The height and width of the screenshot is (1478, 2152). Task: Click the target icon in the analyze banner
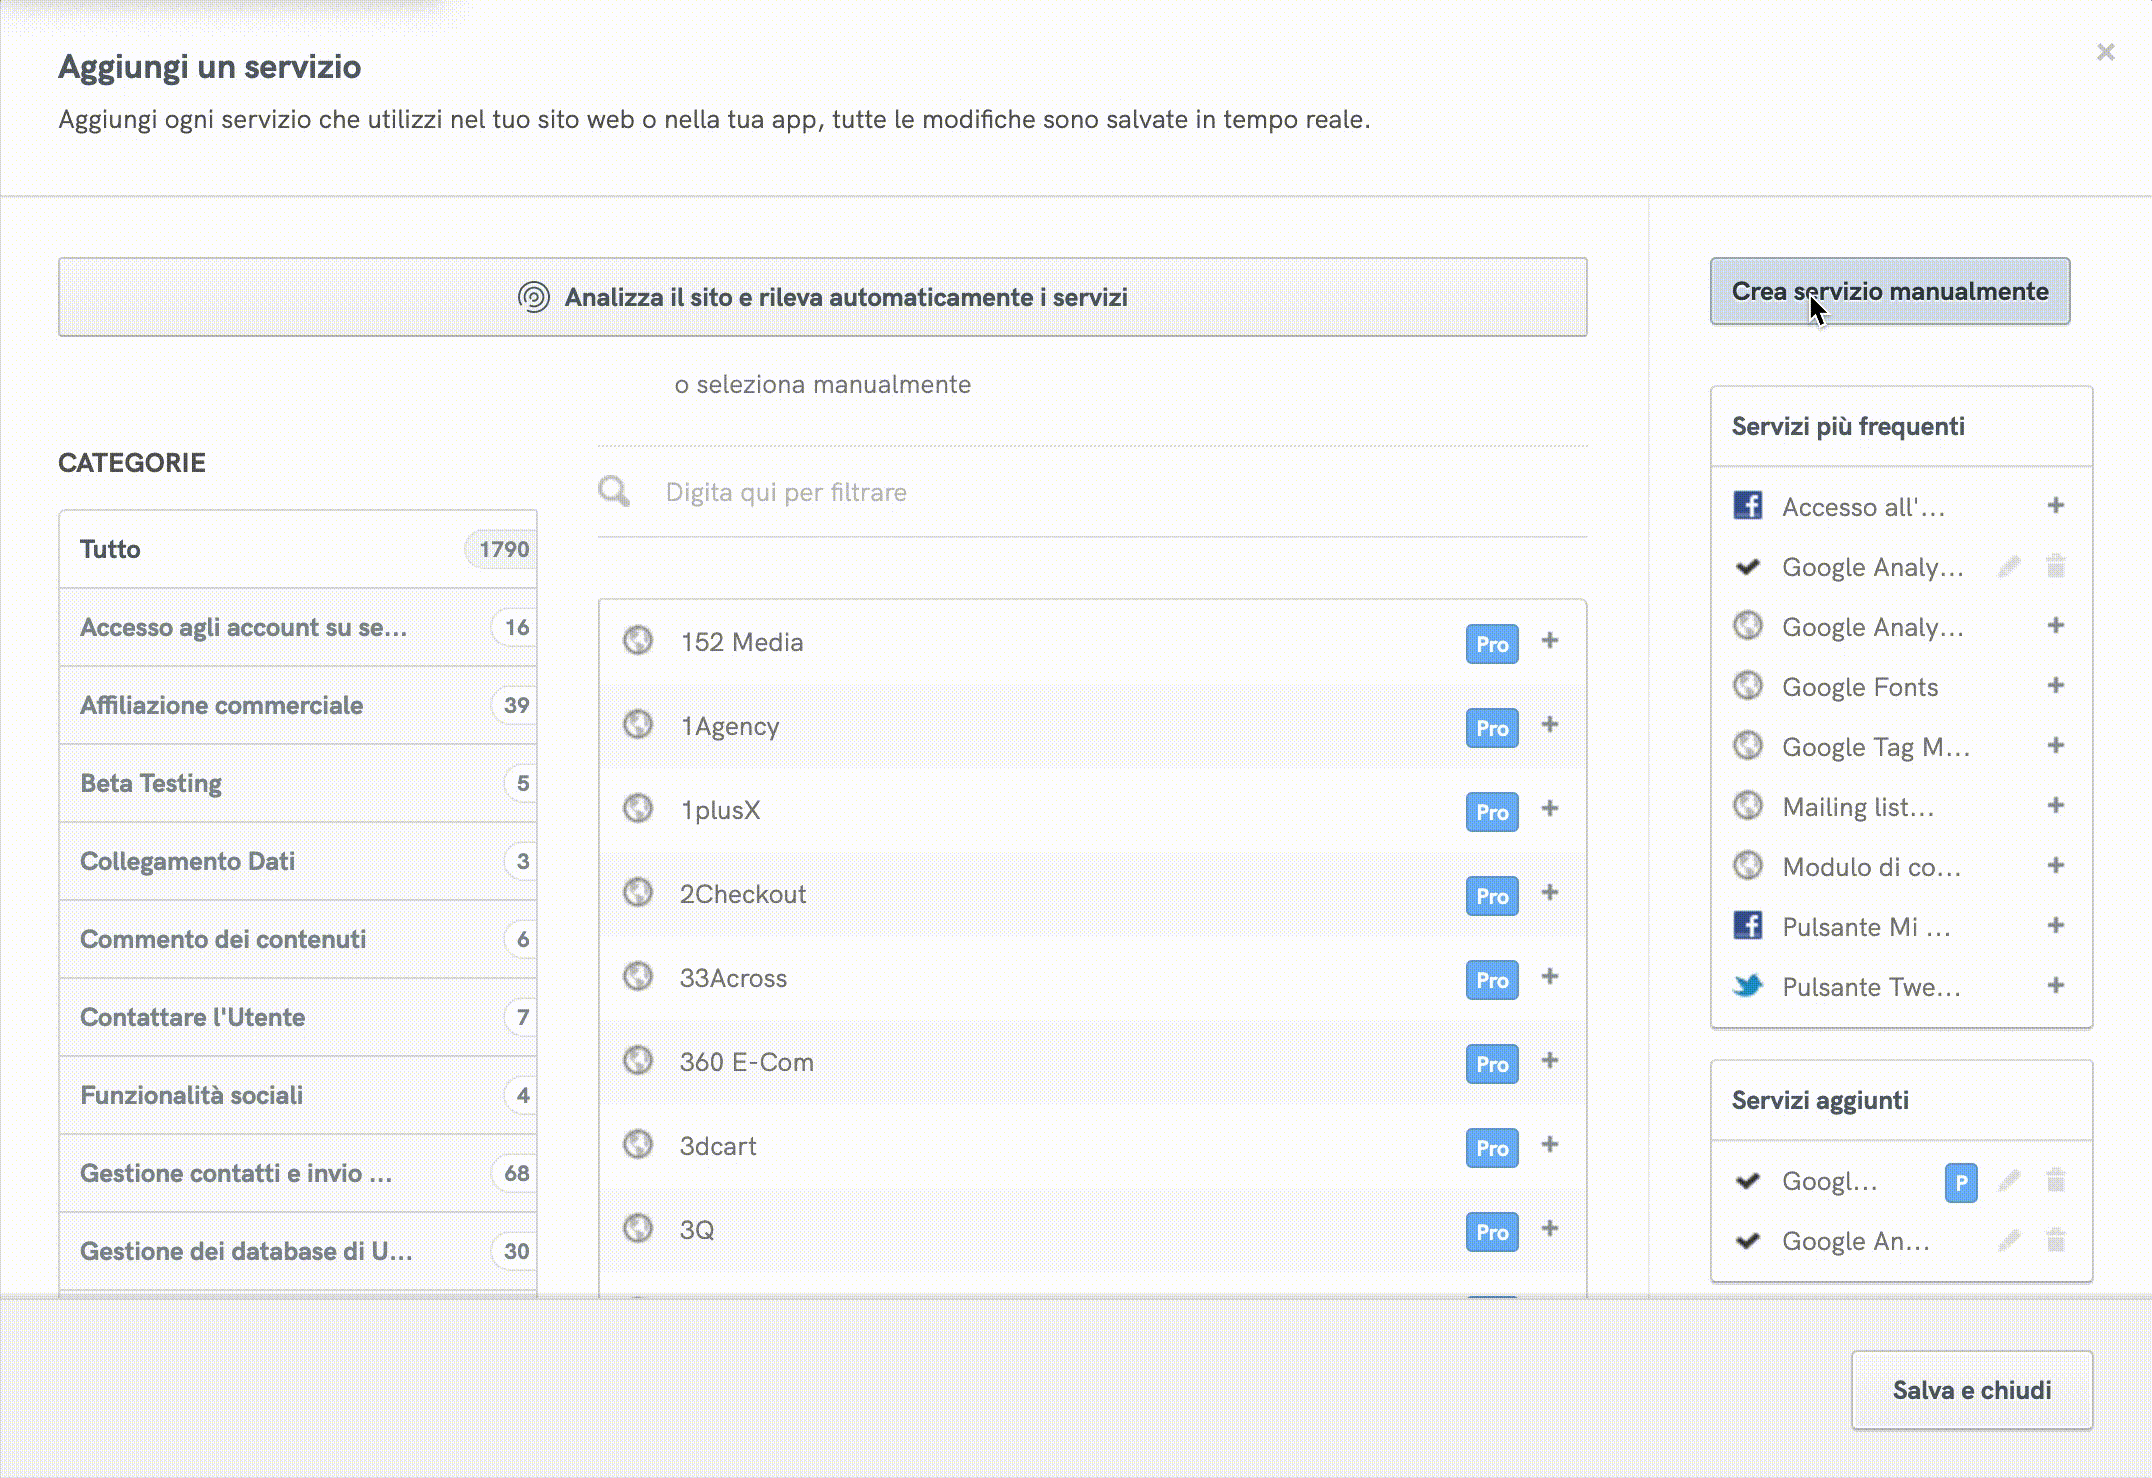[x=535, y=297]
